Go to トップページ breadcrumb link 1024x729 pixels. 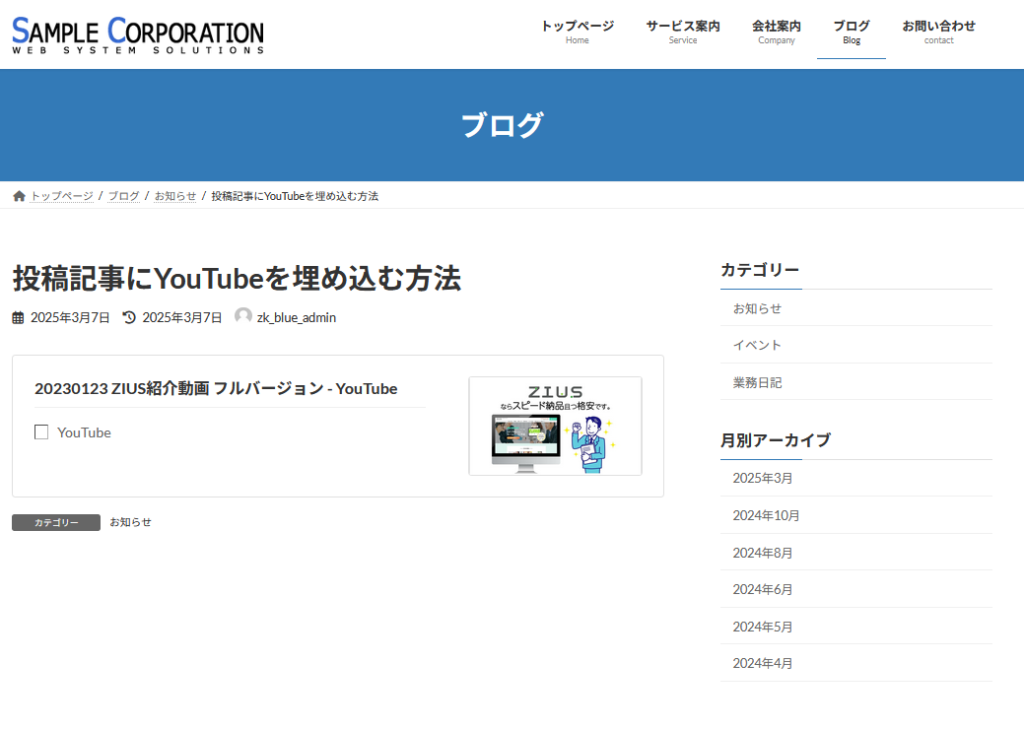pos(62,196)
